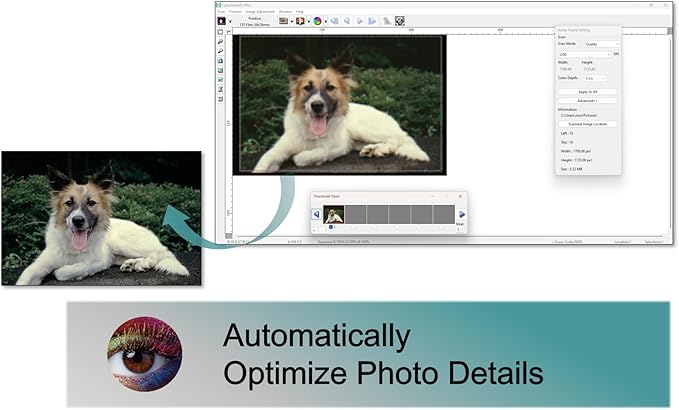This screenshot has width=679, height=410.
Task: Check the checkbox under the second thumbnail slot
Action: [x=354, y=227]
